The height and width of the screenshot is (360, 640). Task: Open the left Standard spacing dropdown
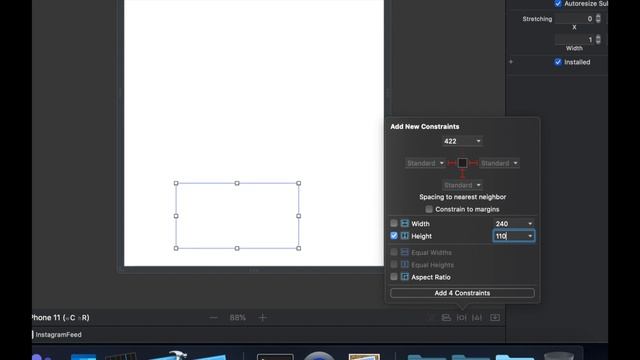tap(442, 163)
